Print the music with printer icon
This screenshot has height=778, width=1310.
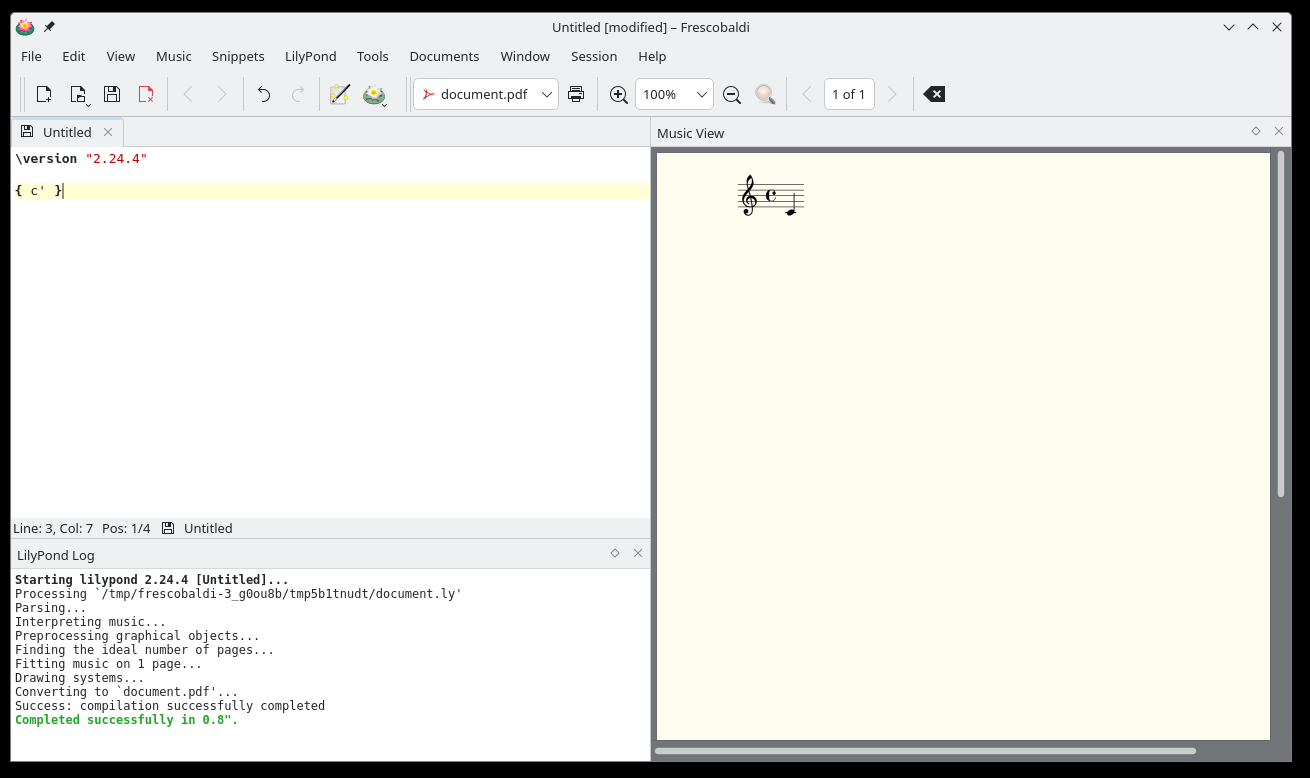click(576, 94)
